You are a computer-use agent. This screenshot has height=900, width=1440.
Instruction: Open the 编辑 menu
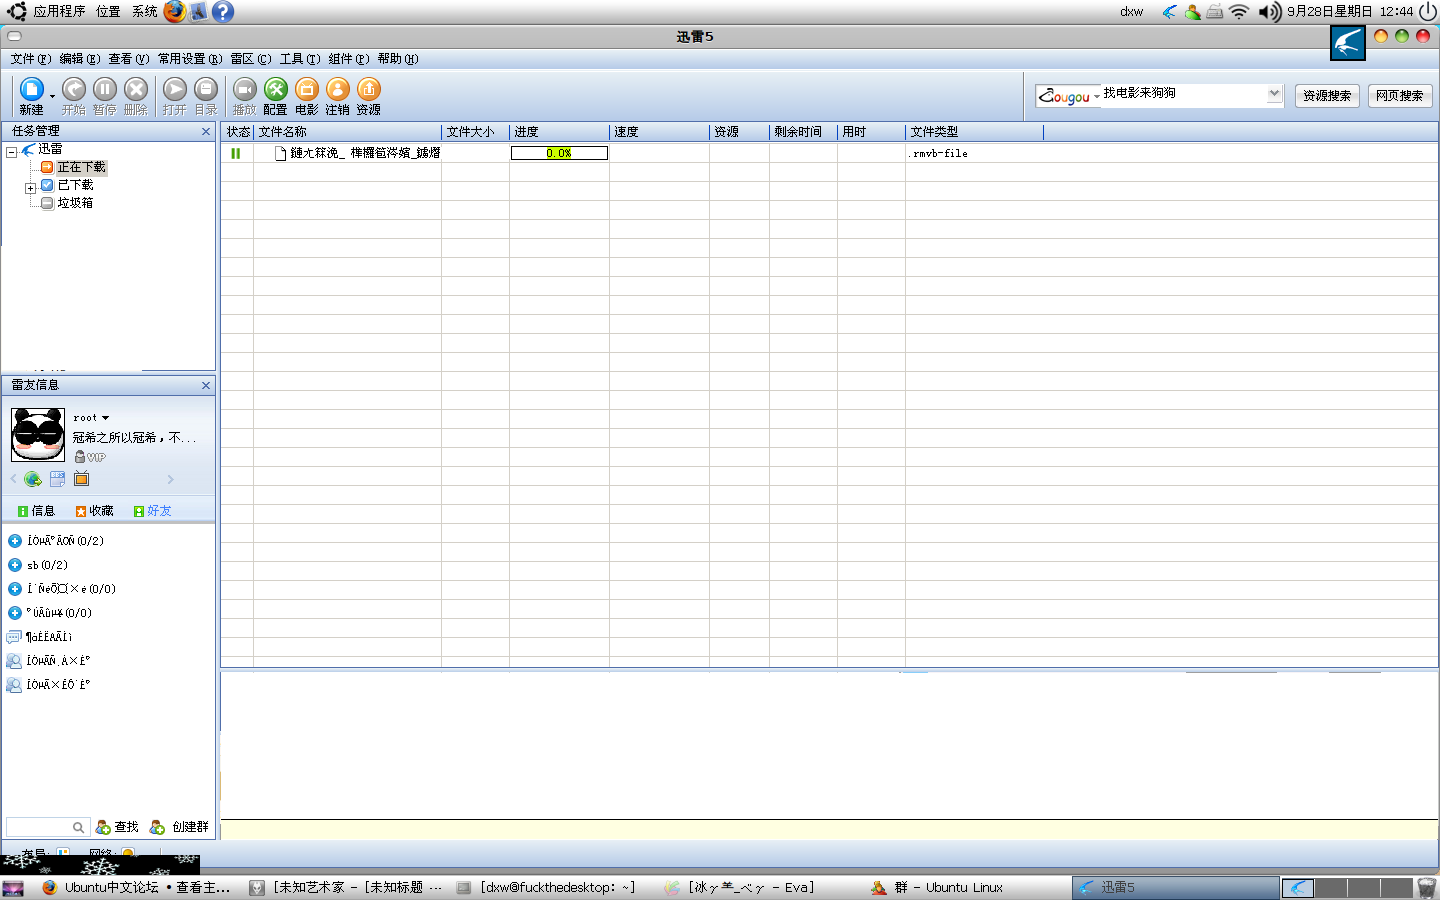coord(79,59)
